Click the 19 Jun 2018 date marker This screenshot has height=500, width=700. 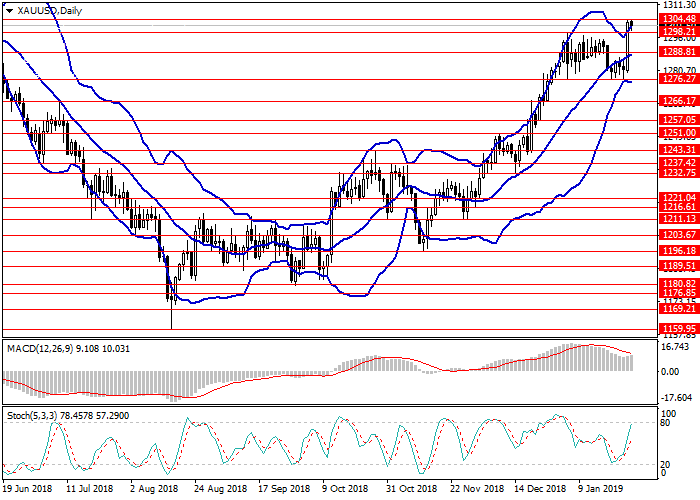click(29, 490)
